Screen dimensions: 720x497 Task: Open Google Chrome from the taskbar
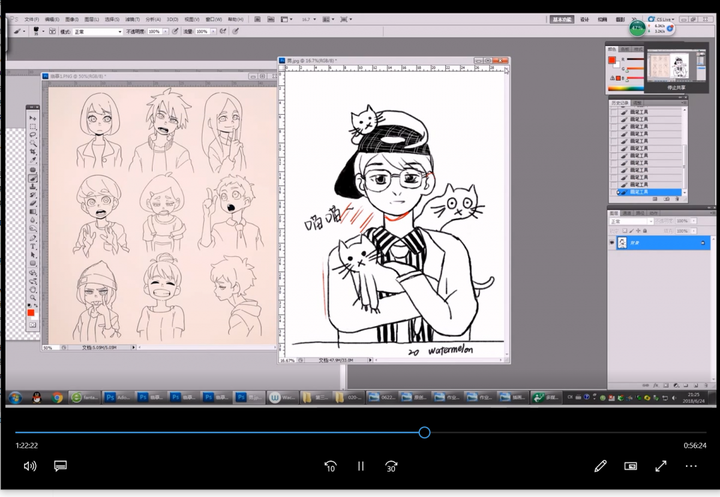click(x=57, y=397)
